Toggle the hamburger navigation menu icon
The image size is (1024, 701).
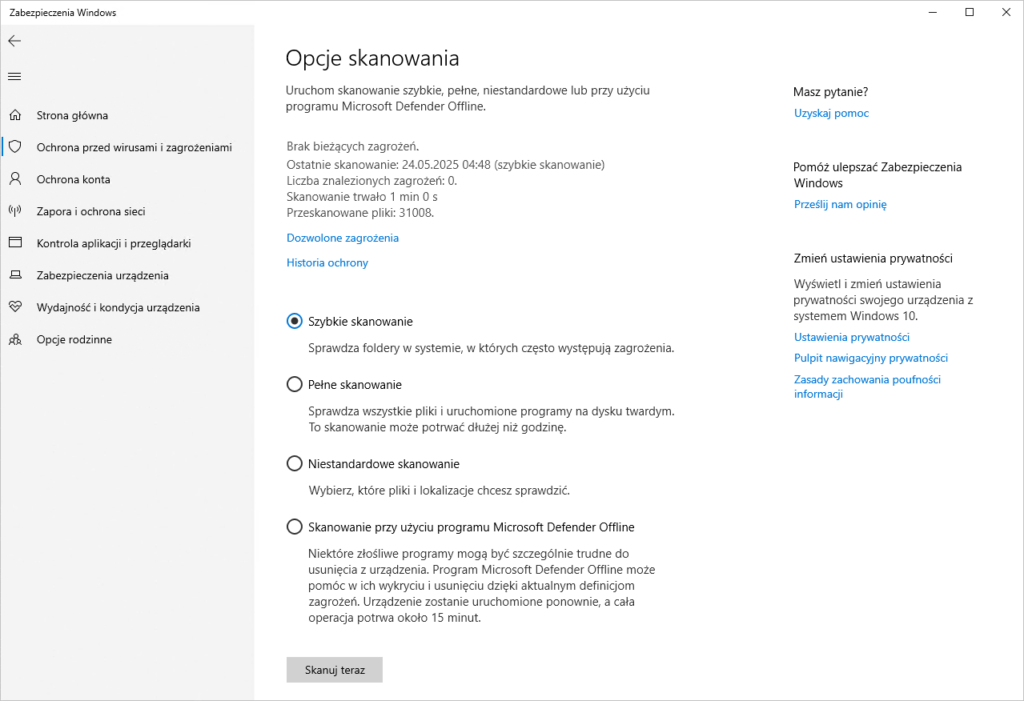click(14, 76)
